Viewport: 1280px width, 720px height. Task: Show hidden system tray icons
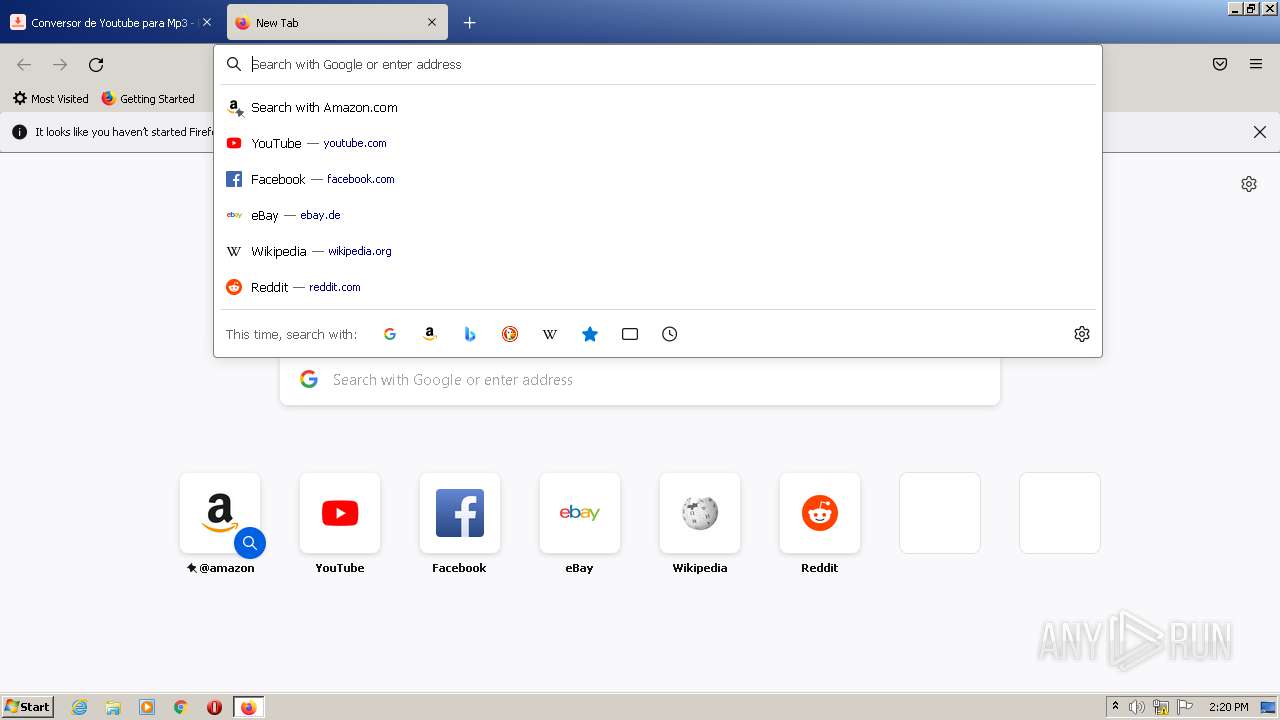[x=1115, y=707]
